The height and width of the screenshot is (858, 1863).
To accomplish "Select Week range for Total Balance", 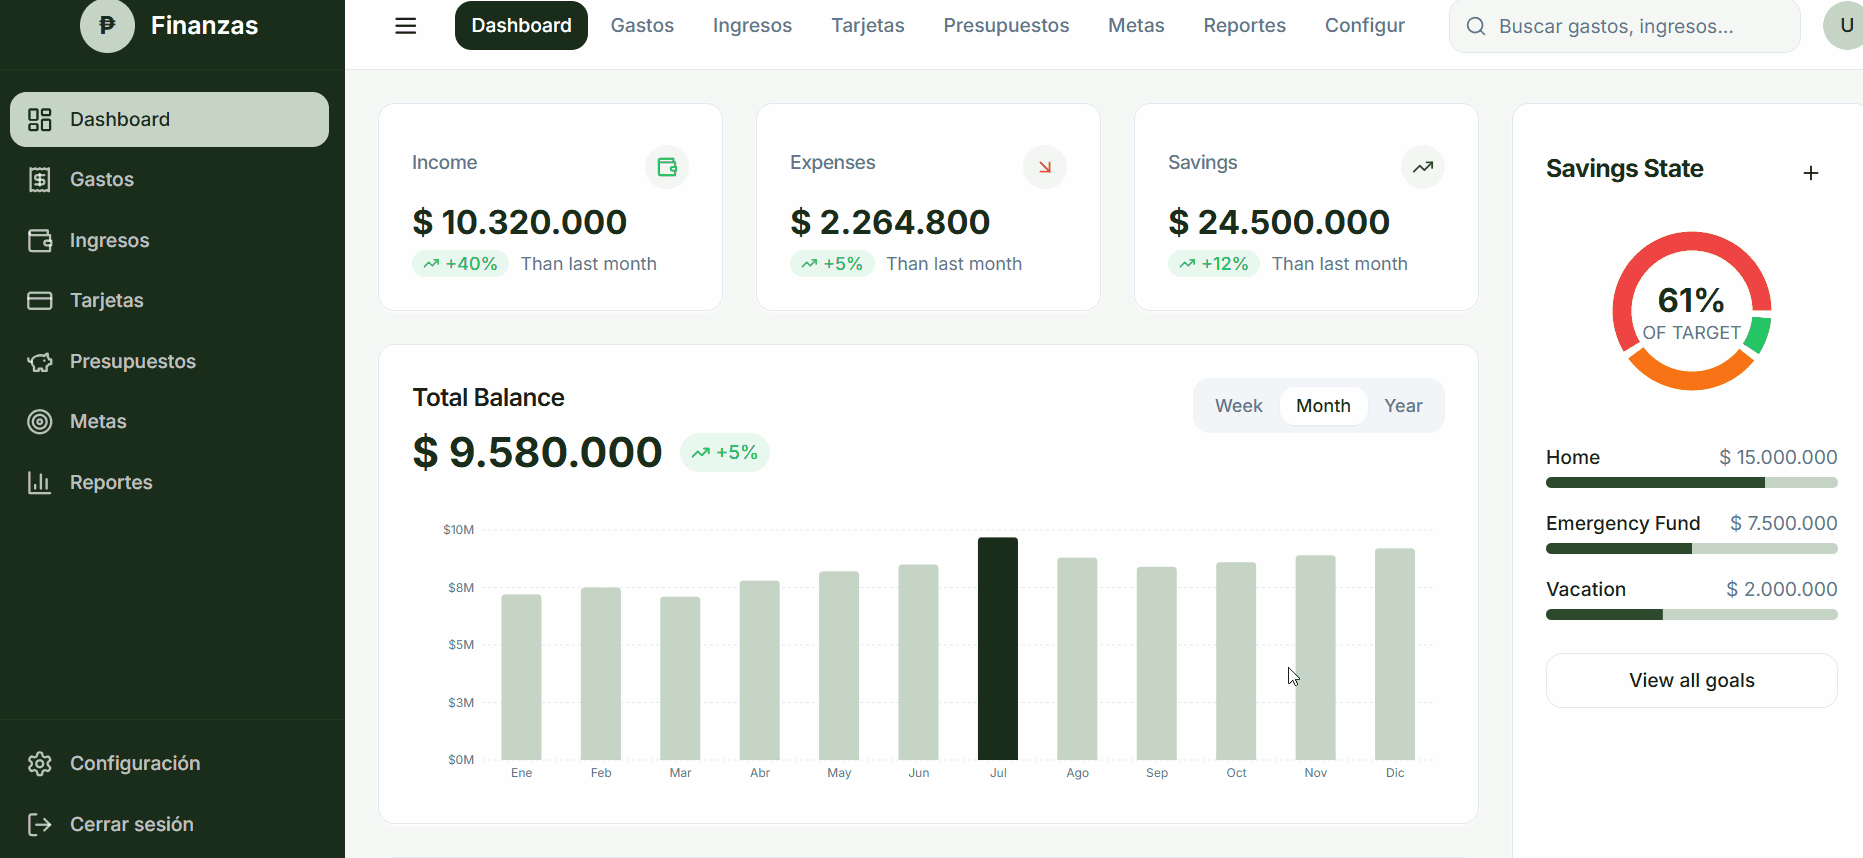I will click(x=1238, y=406).
